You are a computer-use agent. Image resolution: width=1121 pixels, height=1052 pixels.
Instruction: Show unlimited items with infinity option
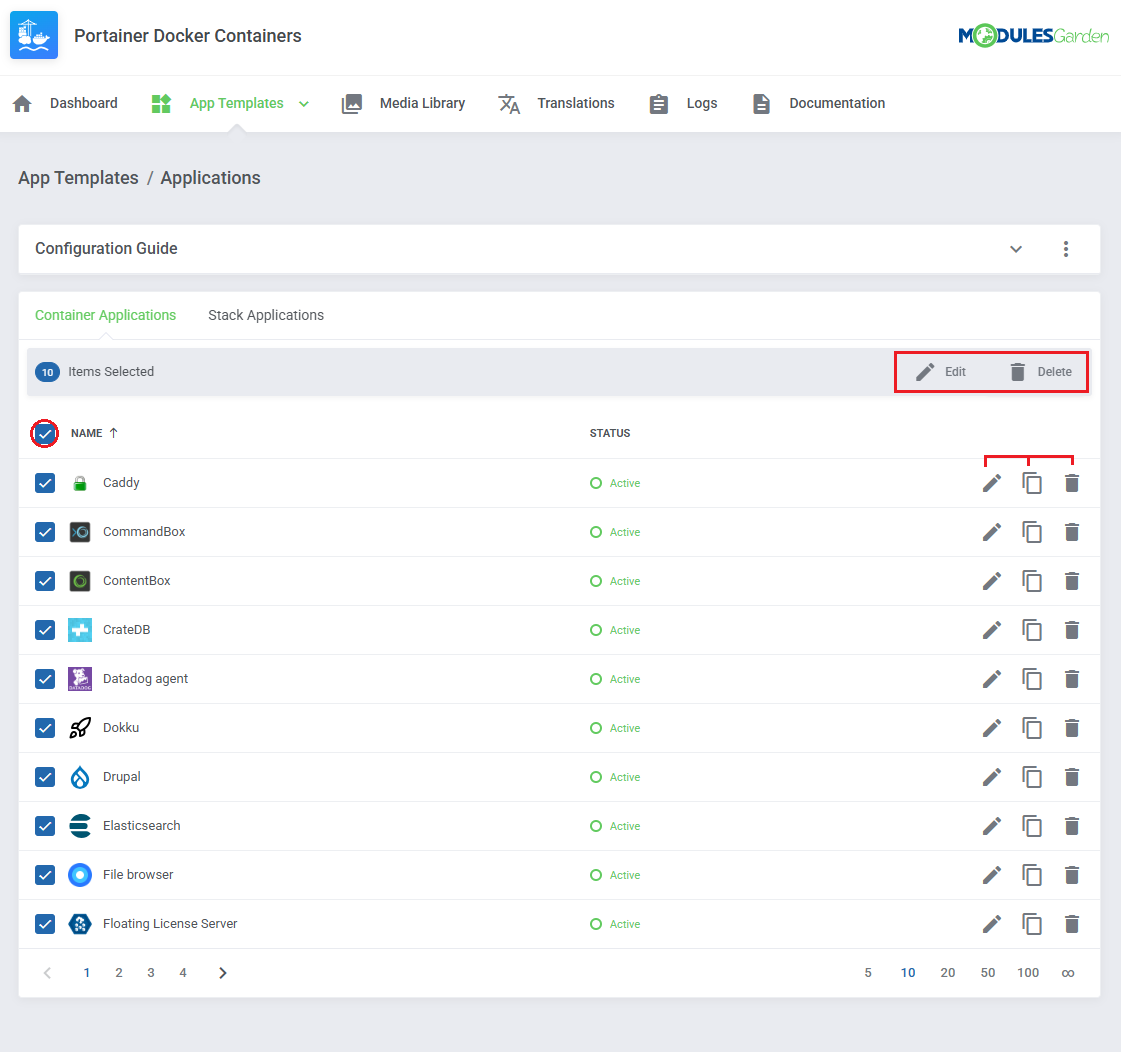[x=1067, y=973]
